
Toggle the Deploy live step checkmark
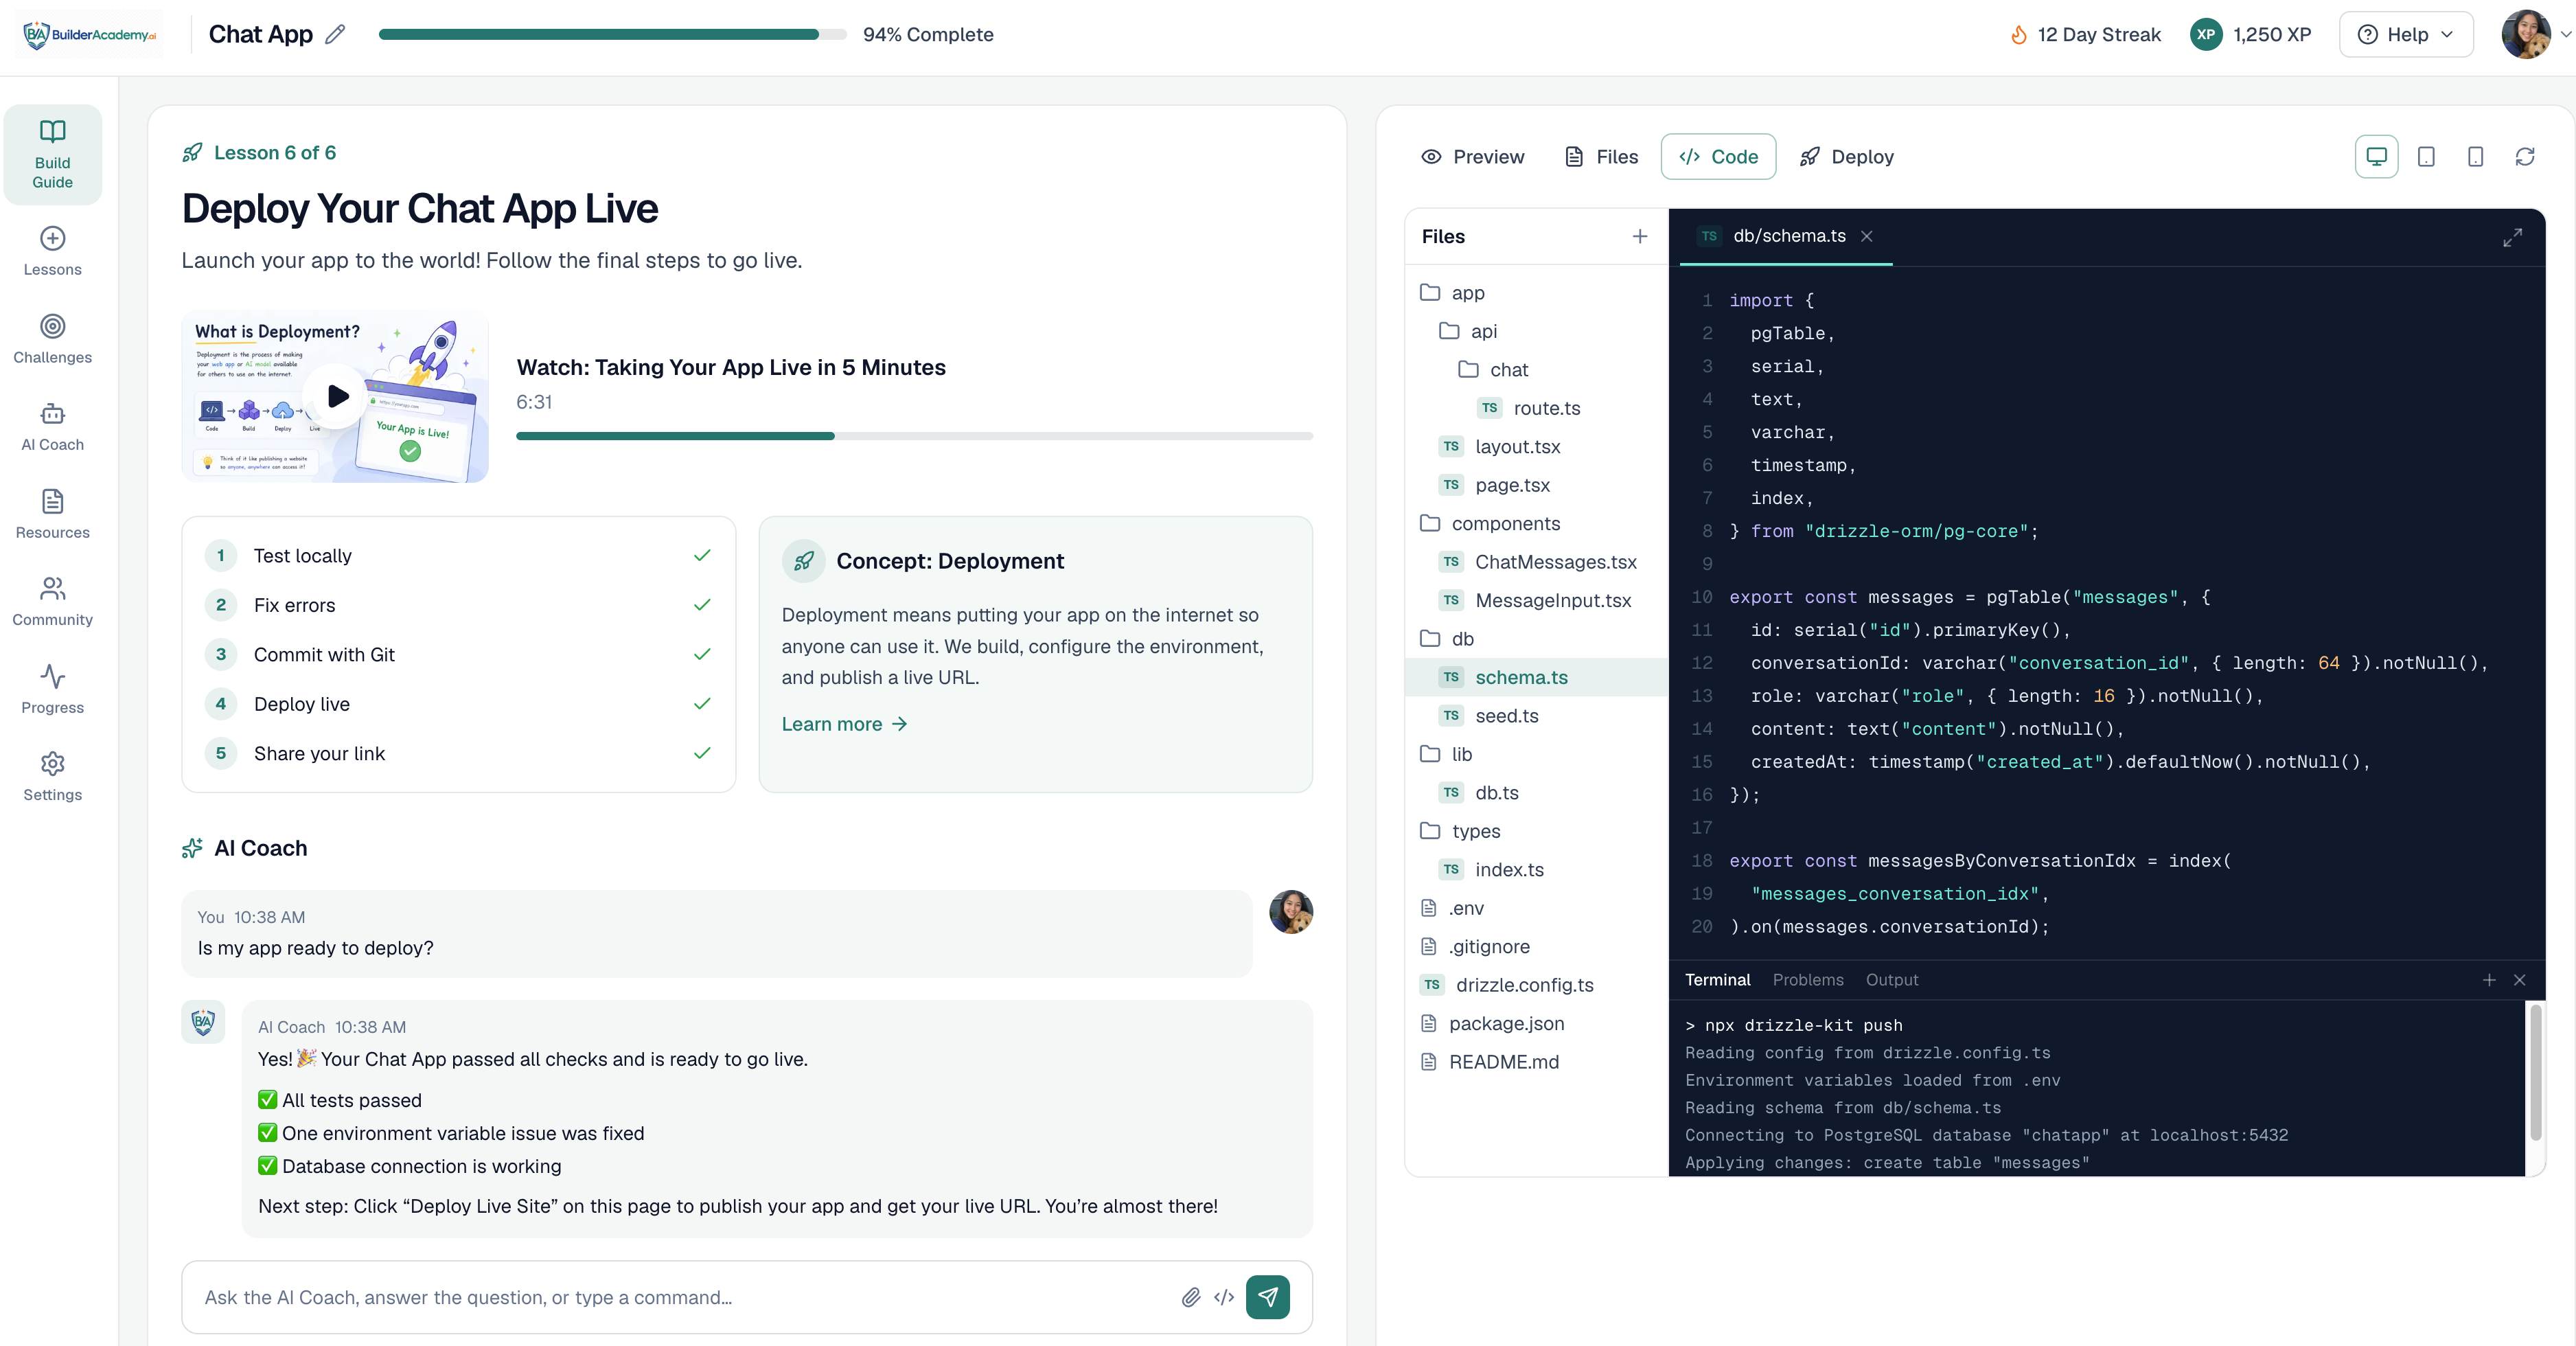(x=702, y=704)
